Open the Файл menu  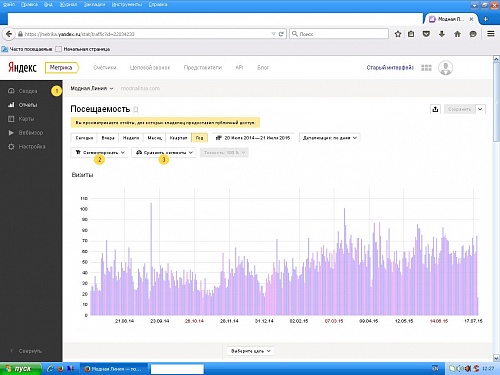coord(9,4)
